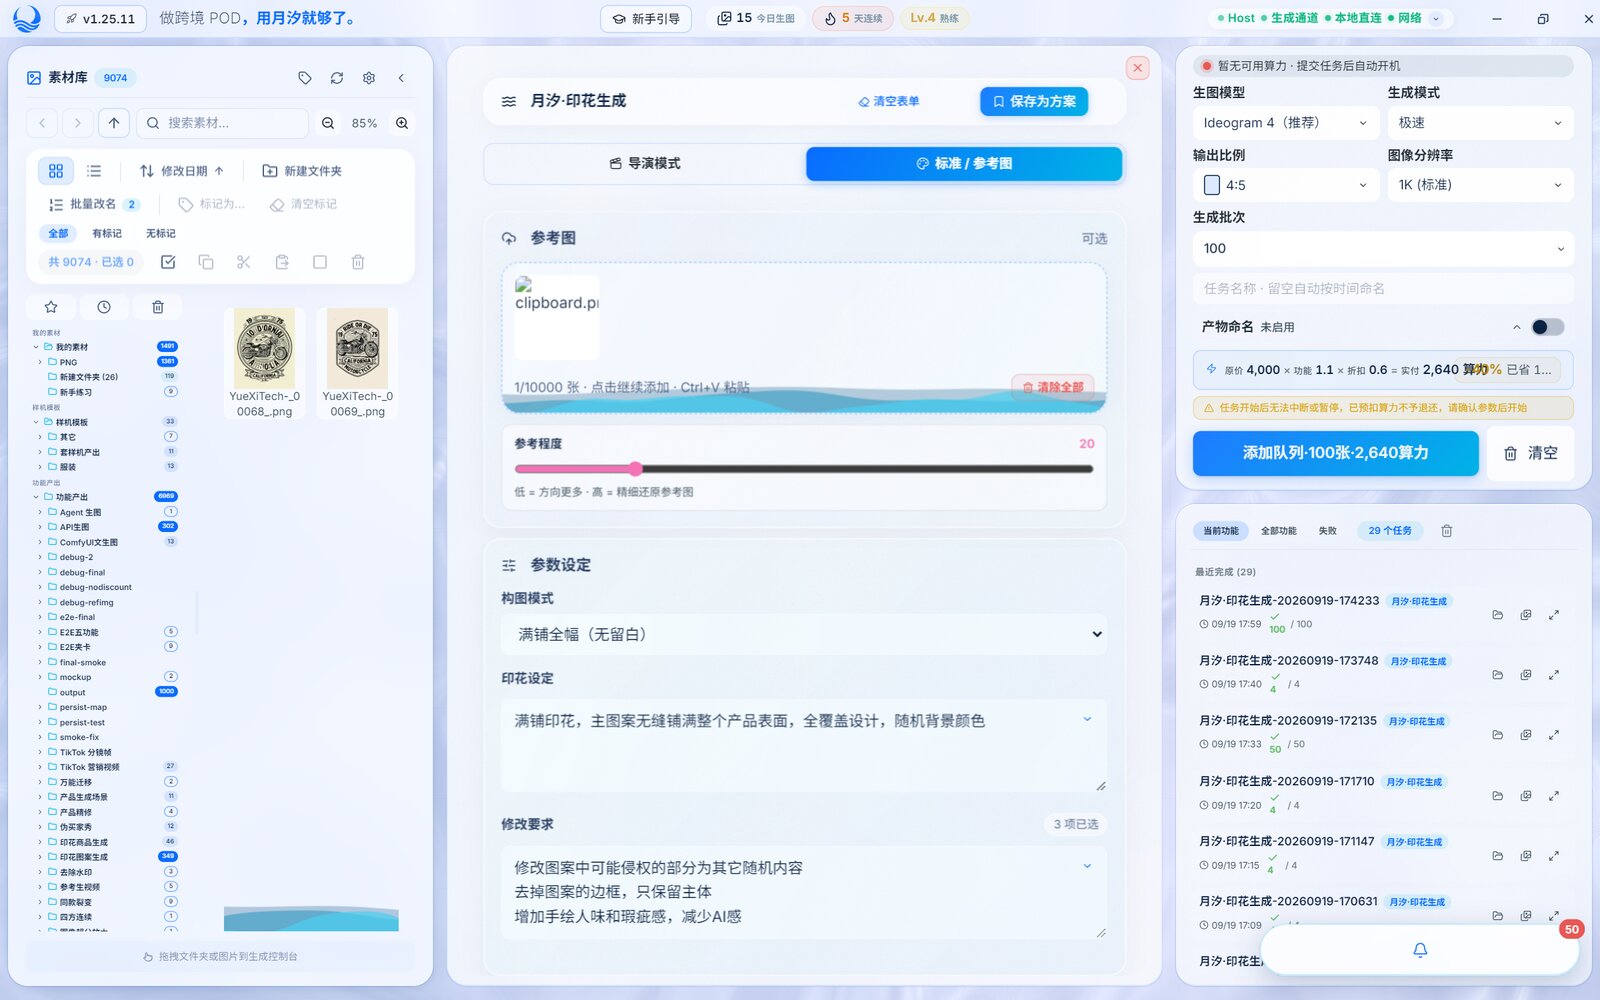The width and height of the screenshot is (1600, 1000).
Task: Adjust the 参考程度 slider handle
Action: 636,468
